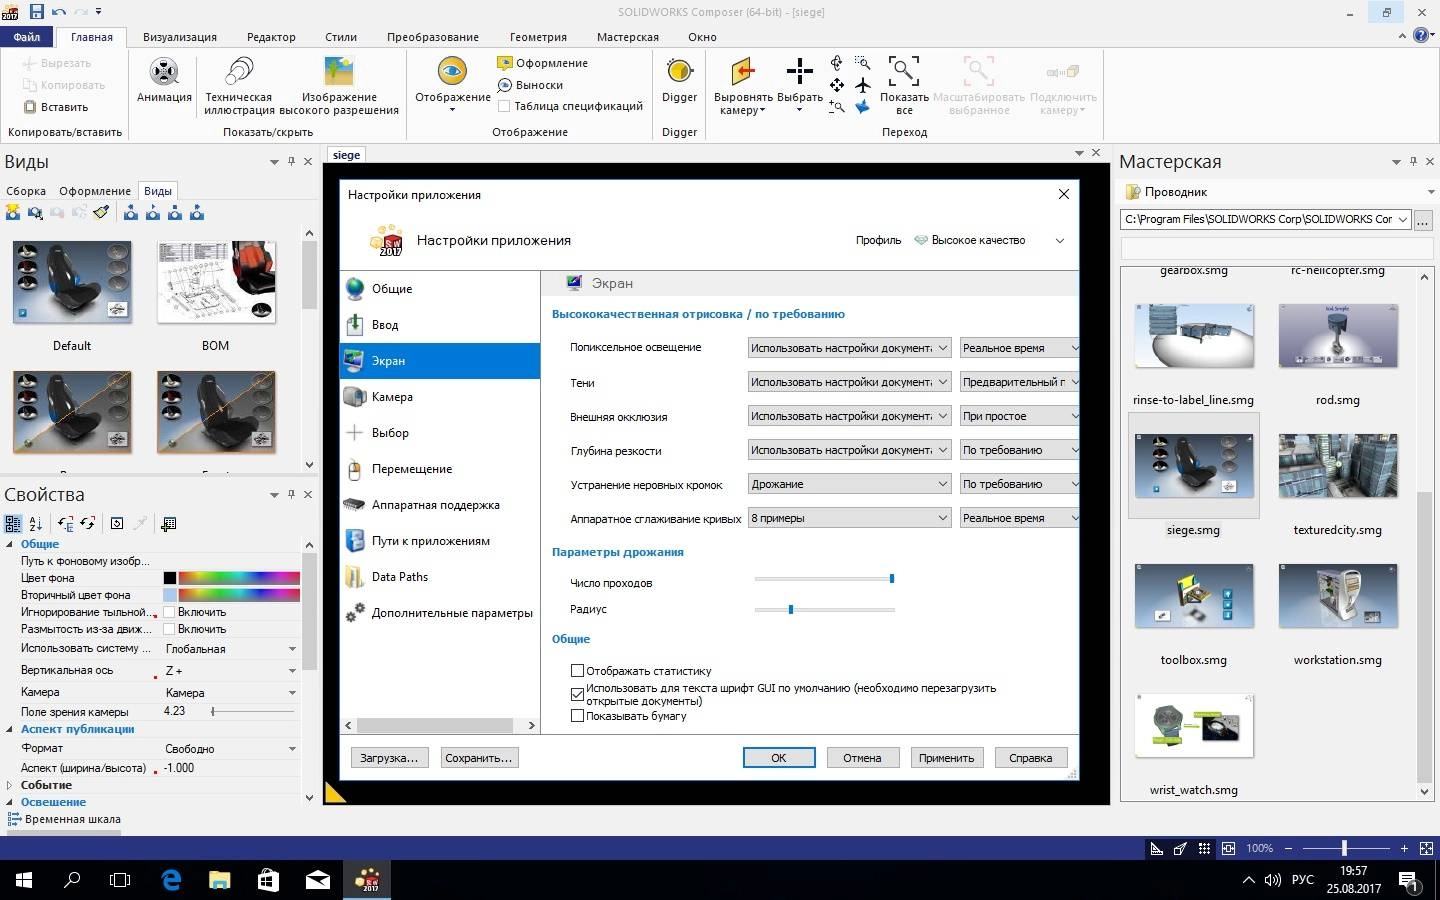Screen dimensions: 1440x900
Task: Open Глубина резкости По требованию dropdown
Action: [x=1019, y=450]
